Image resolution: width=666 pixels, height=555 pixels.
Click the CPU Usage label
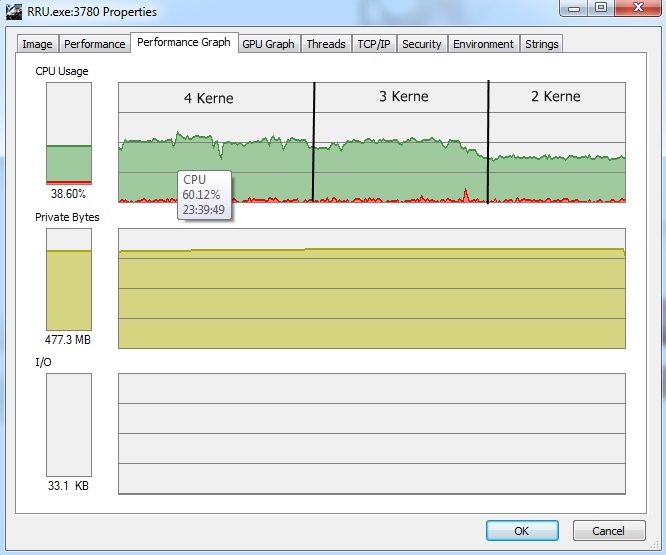pos(62,71)
